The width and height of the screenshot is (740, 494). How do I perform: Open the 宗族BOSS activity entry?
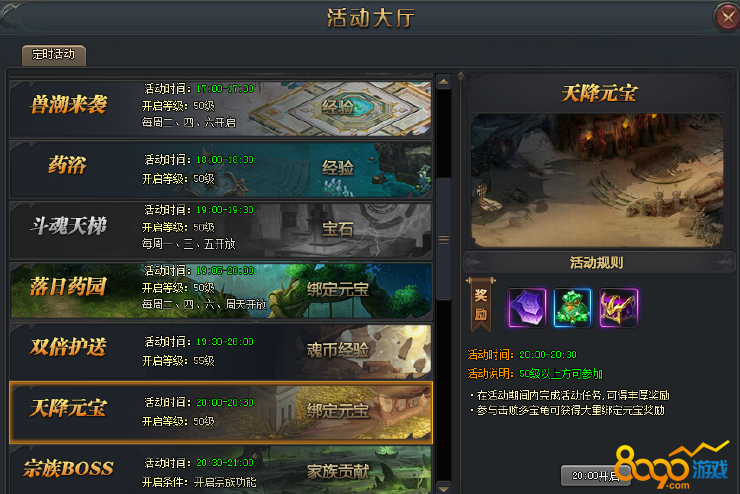220,470
